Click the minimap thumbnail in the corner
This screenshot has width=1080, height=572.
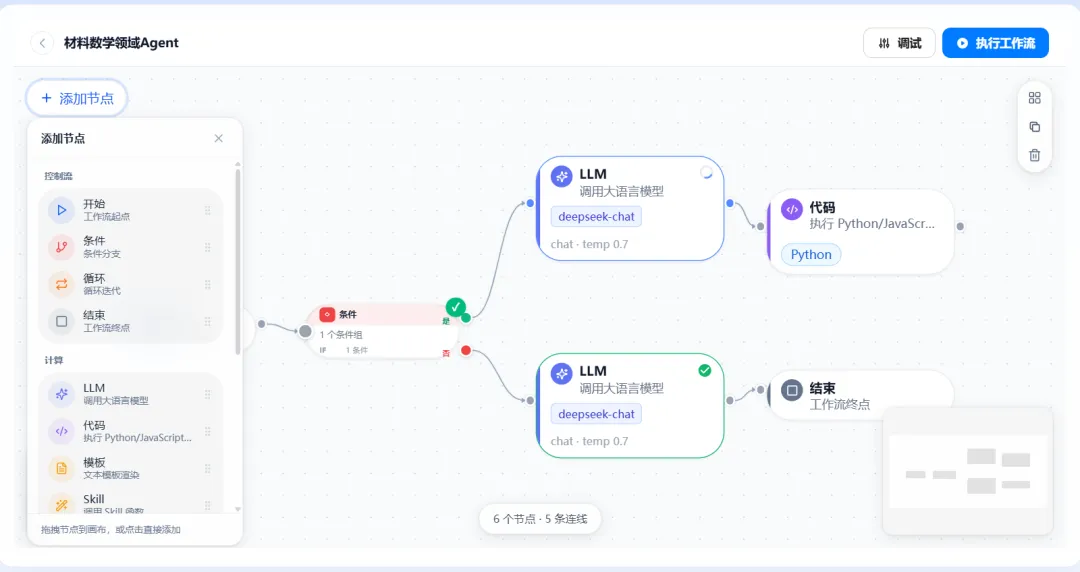point(968,470)
